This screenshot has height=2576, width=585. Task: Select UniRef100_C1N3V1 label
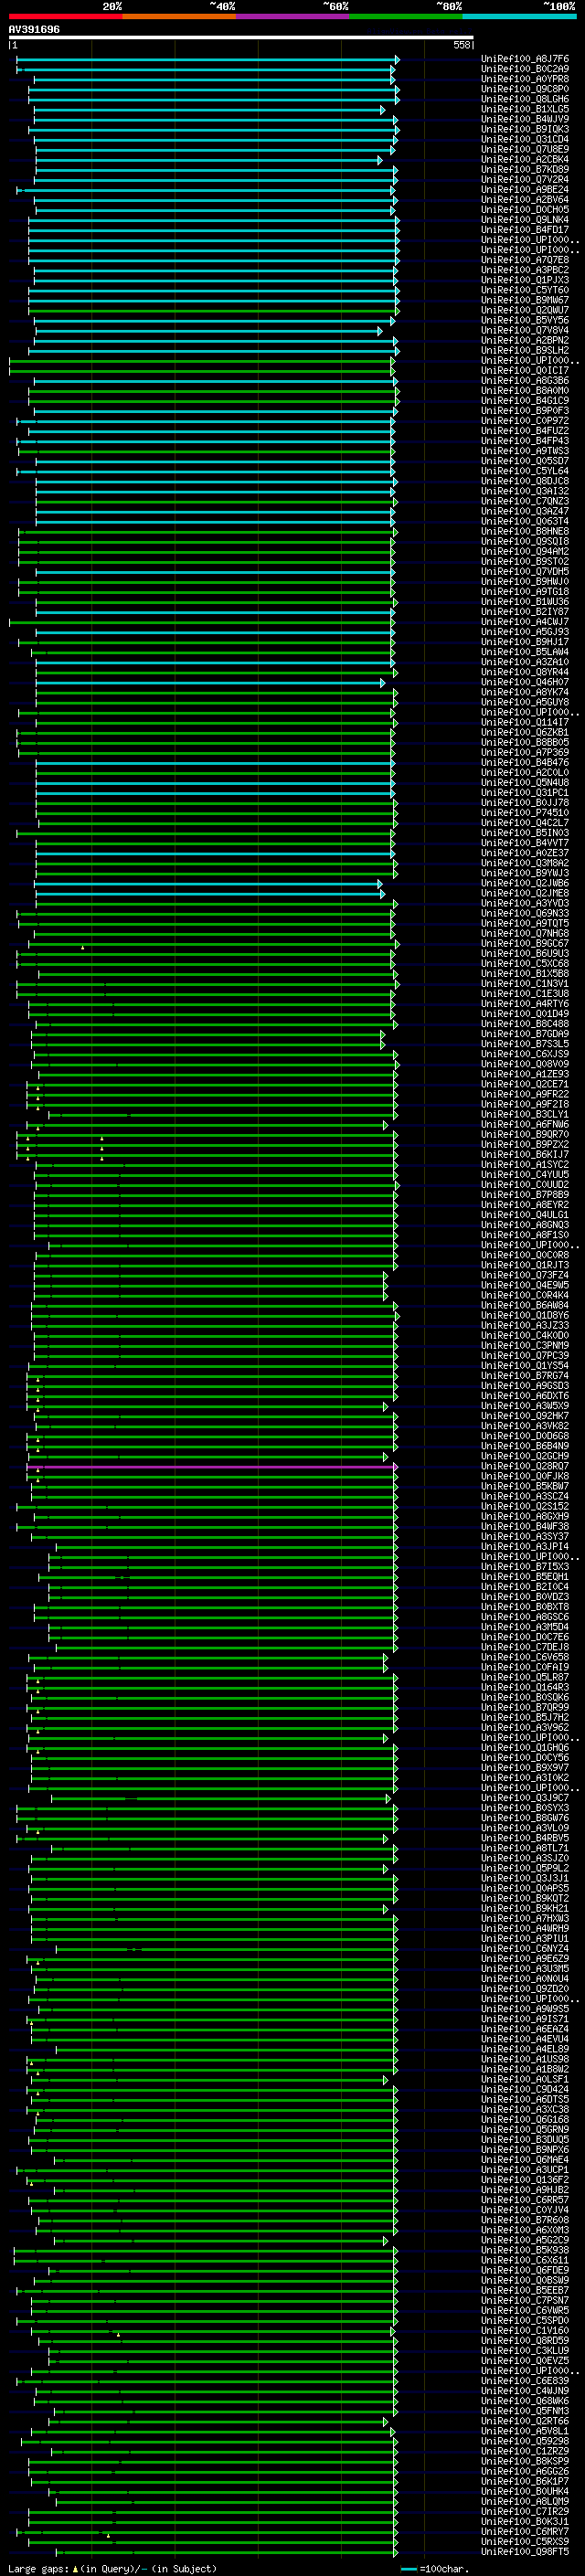click(x=525, y=984)
